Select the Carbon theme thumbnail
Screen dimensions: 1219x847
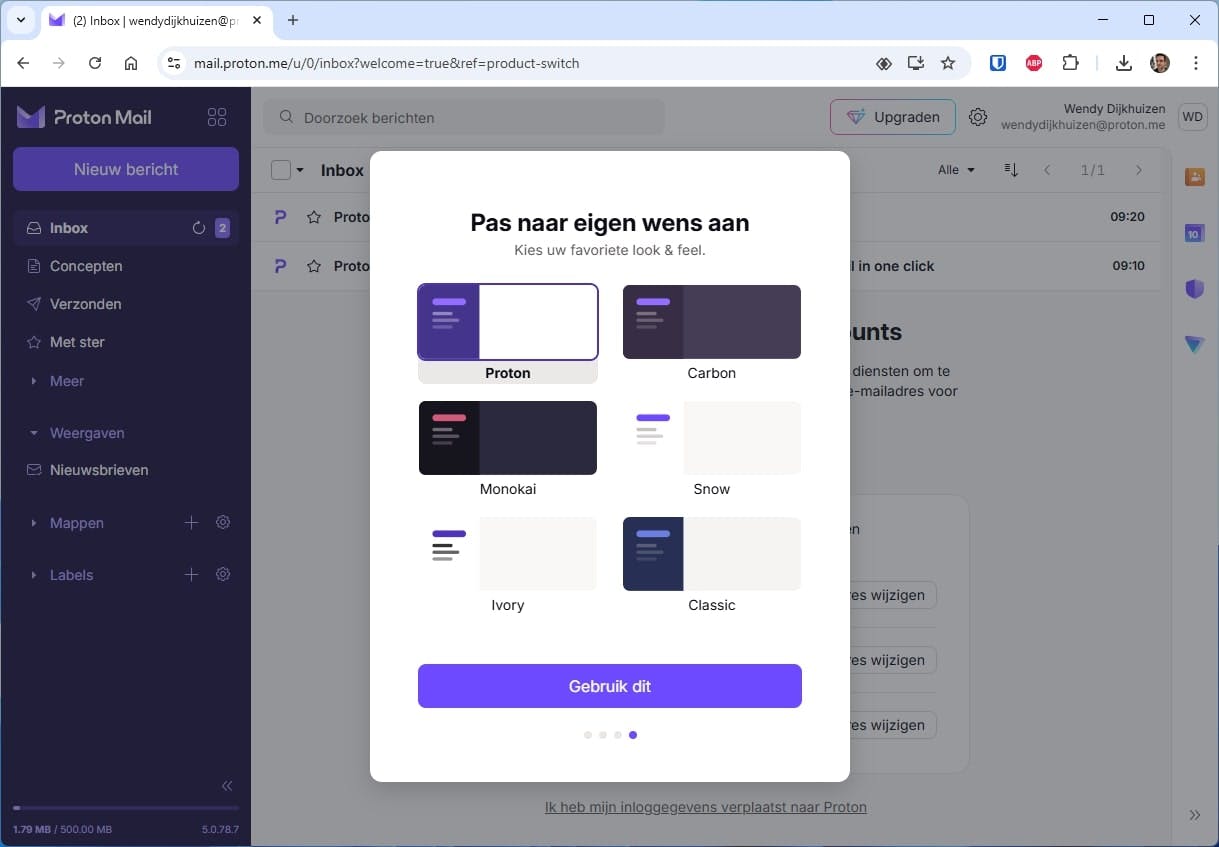pyautogui.click(x=712, y=322)
